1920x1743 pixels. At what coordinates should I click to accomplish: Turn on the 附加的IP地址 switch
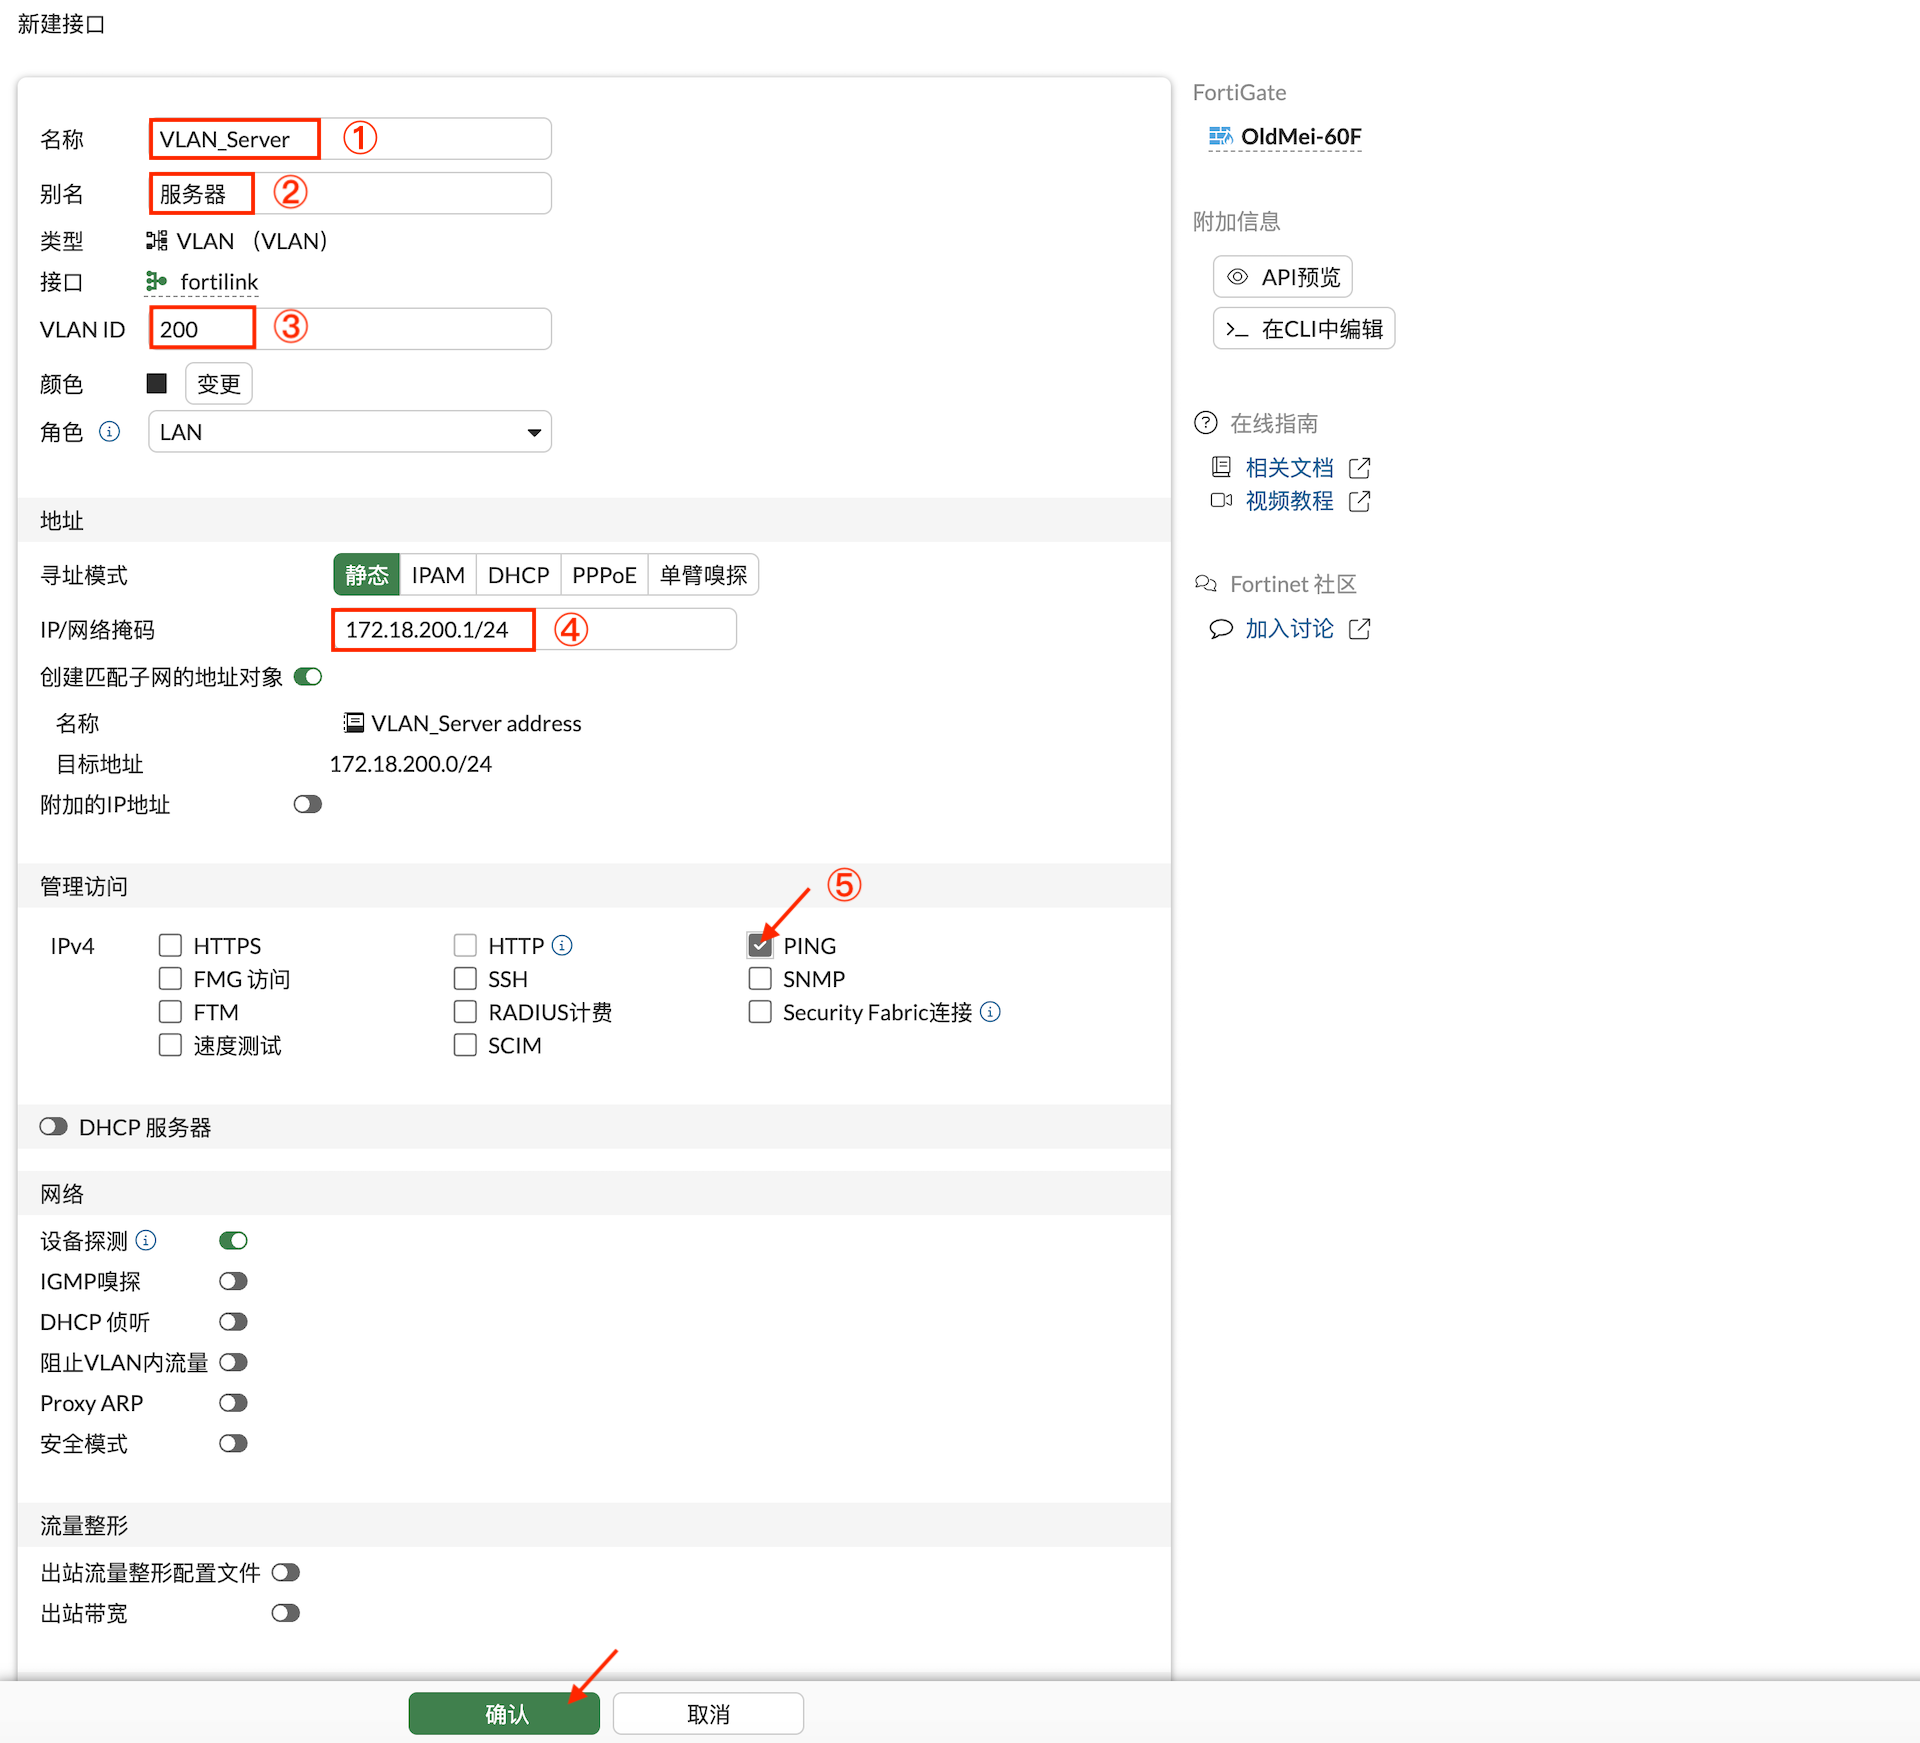(308, 804)
